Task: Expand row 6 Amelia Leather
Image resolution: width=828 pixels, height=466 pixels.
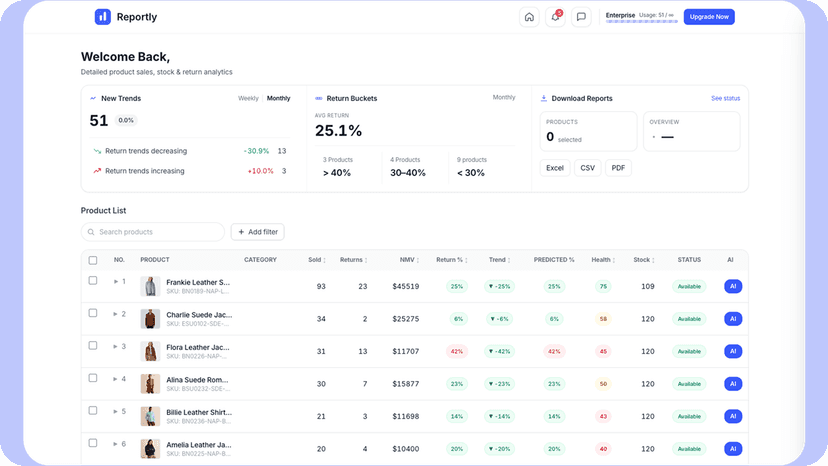Action: (116, 444)
